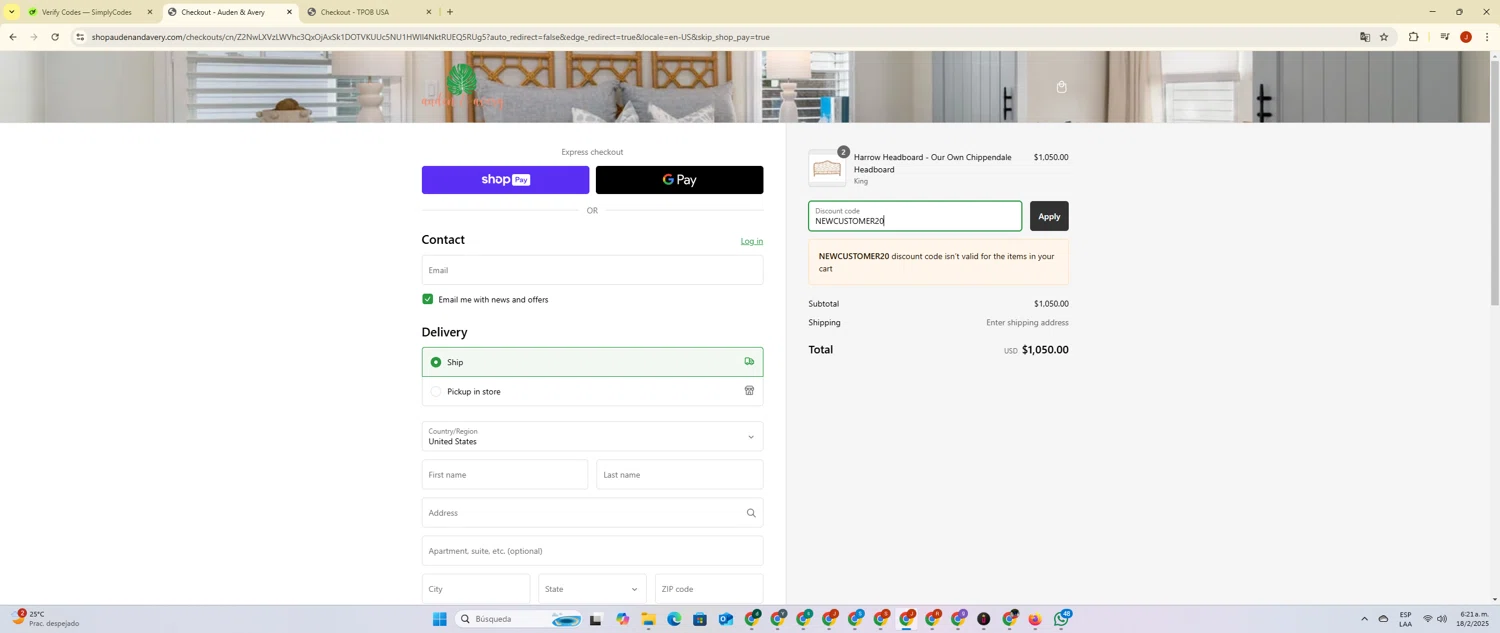View site information icon beside URL
1500x633 pixels.
[x=80, y=37]
